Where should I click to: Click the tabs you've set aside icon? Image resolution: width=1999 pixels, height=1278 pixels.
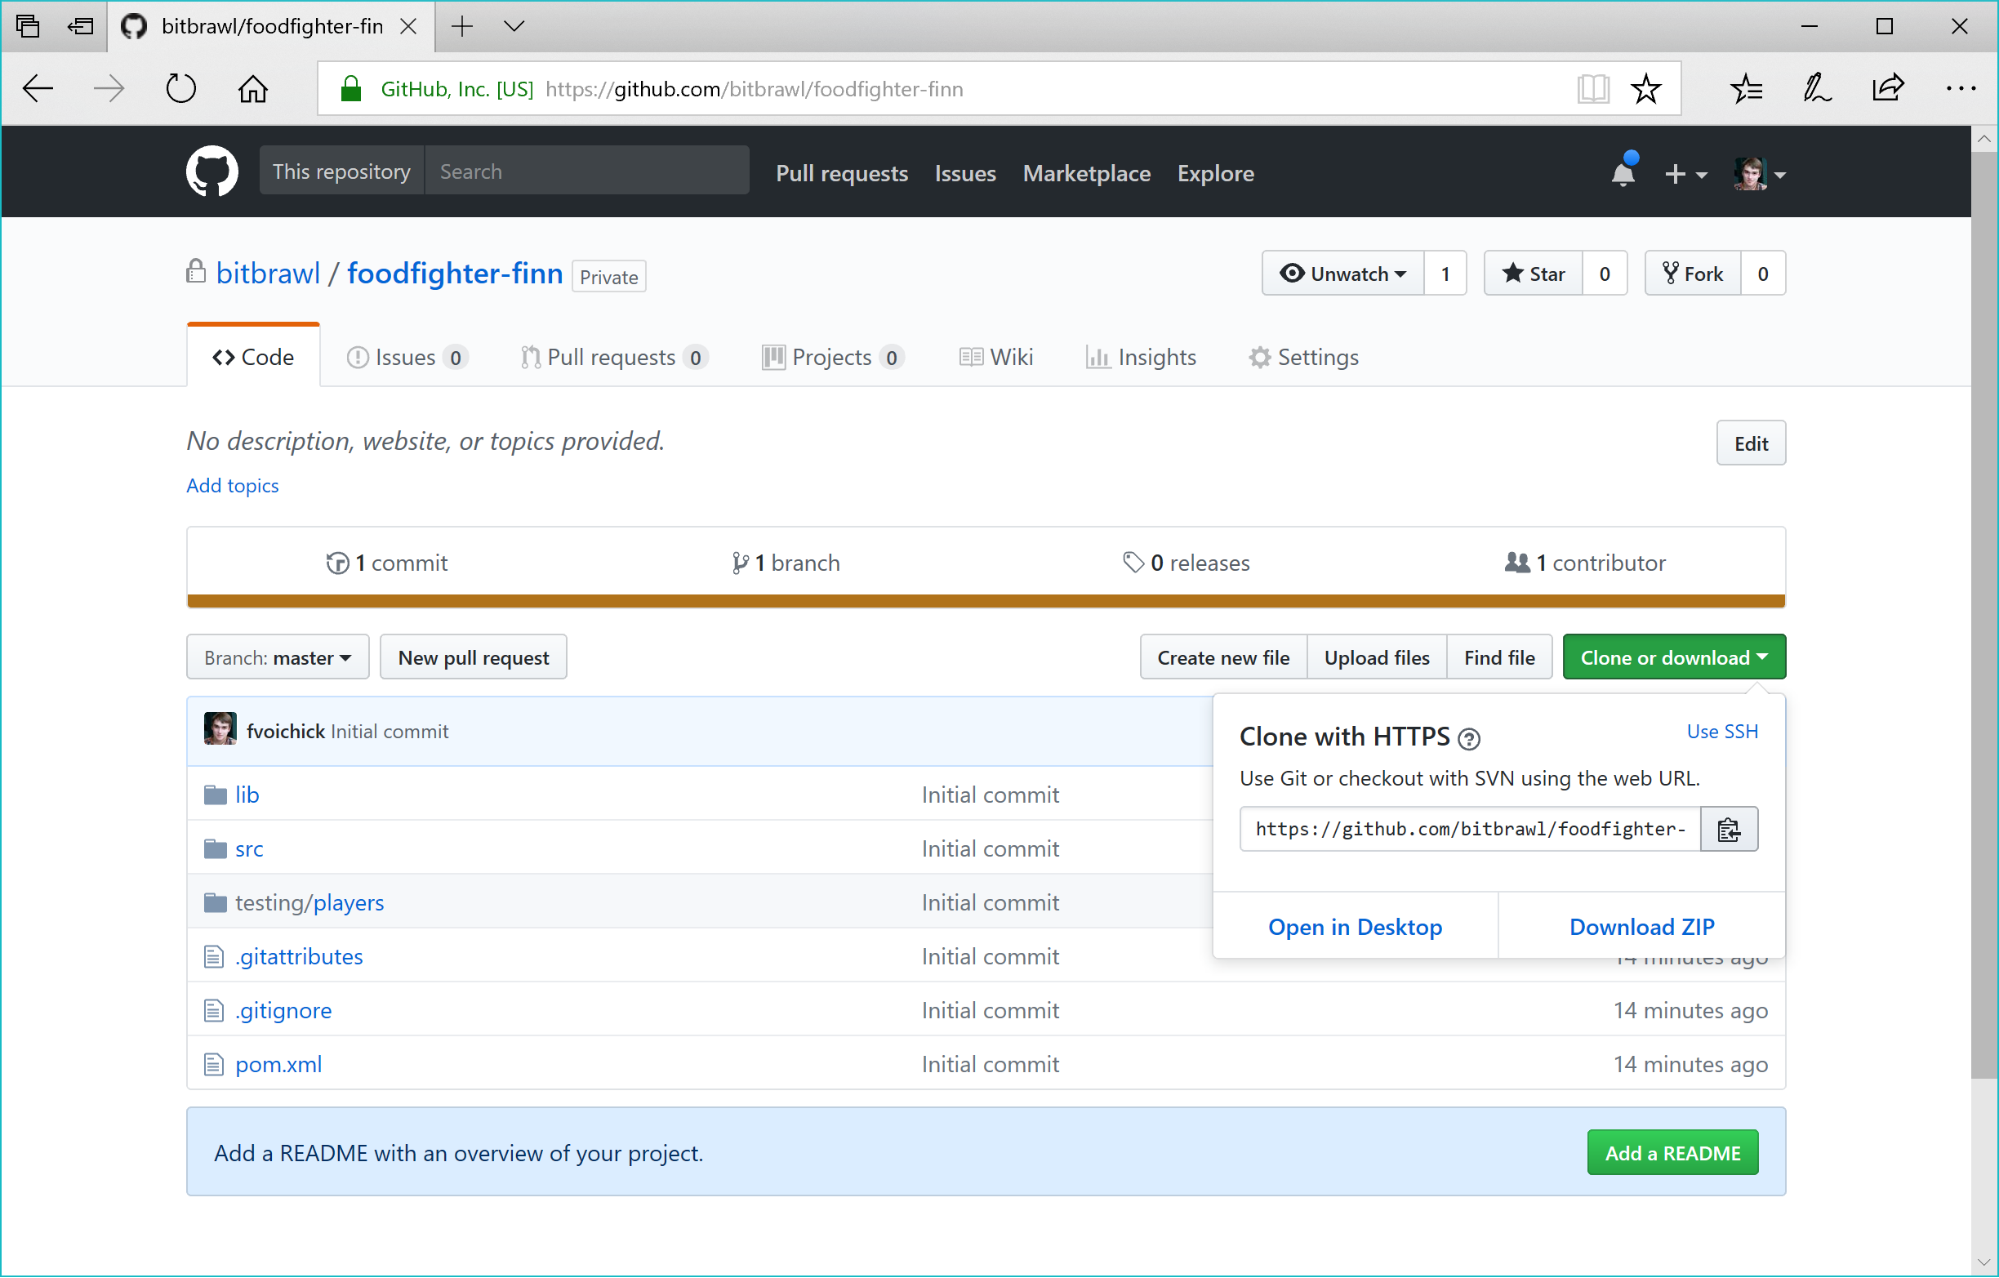point(28,26)
